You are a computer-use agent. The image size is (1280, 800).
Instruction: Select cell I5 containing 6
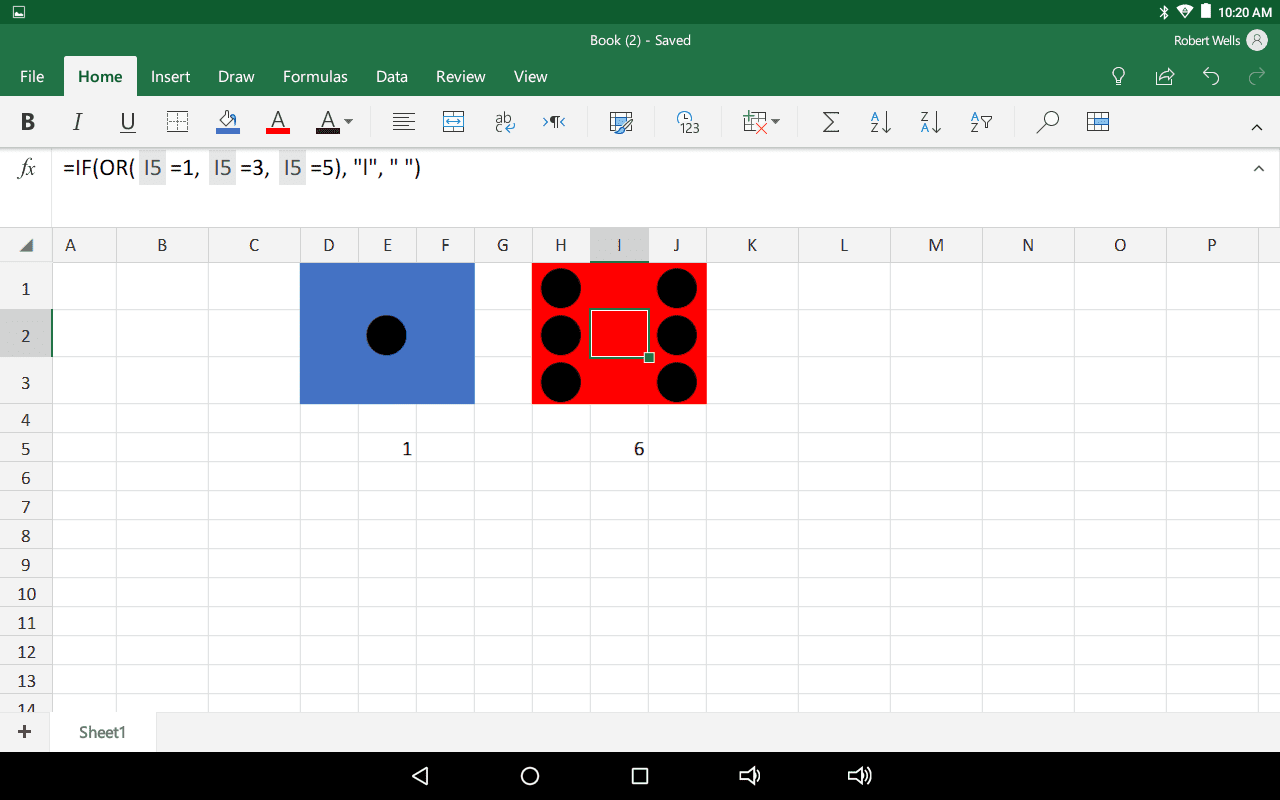point(619,449)
